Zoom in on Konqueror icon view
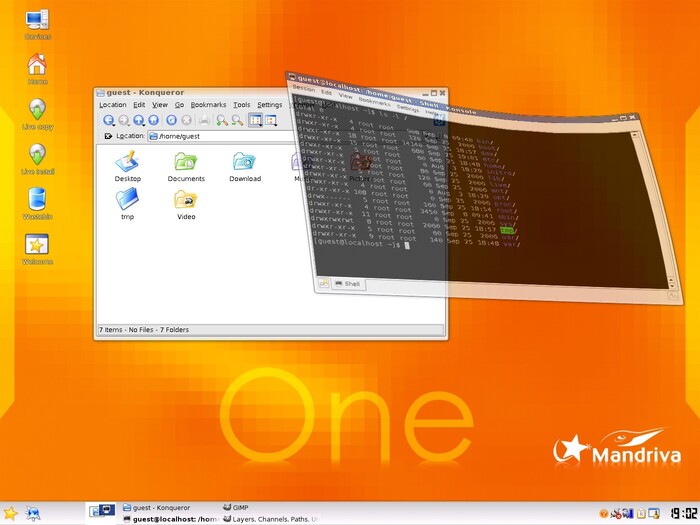Screen dimensions: 700x525 coord(221,120)
